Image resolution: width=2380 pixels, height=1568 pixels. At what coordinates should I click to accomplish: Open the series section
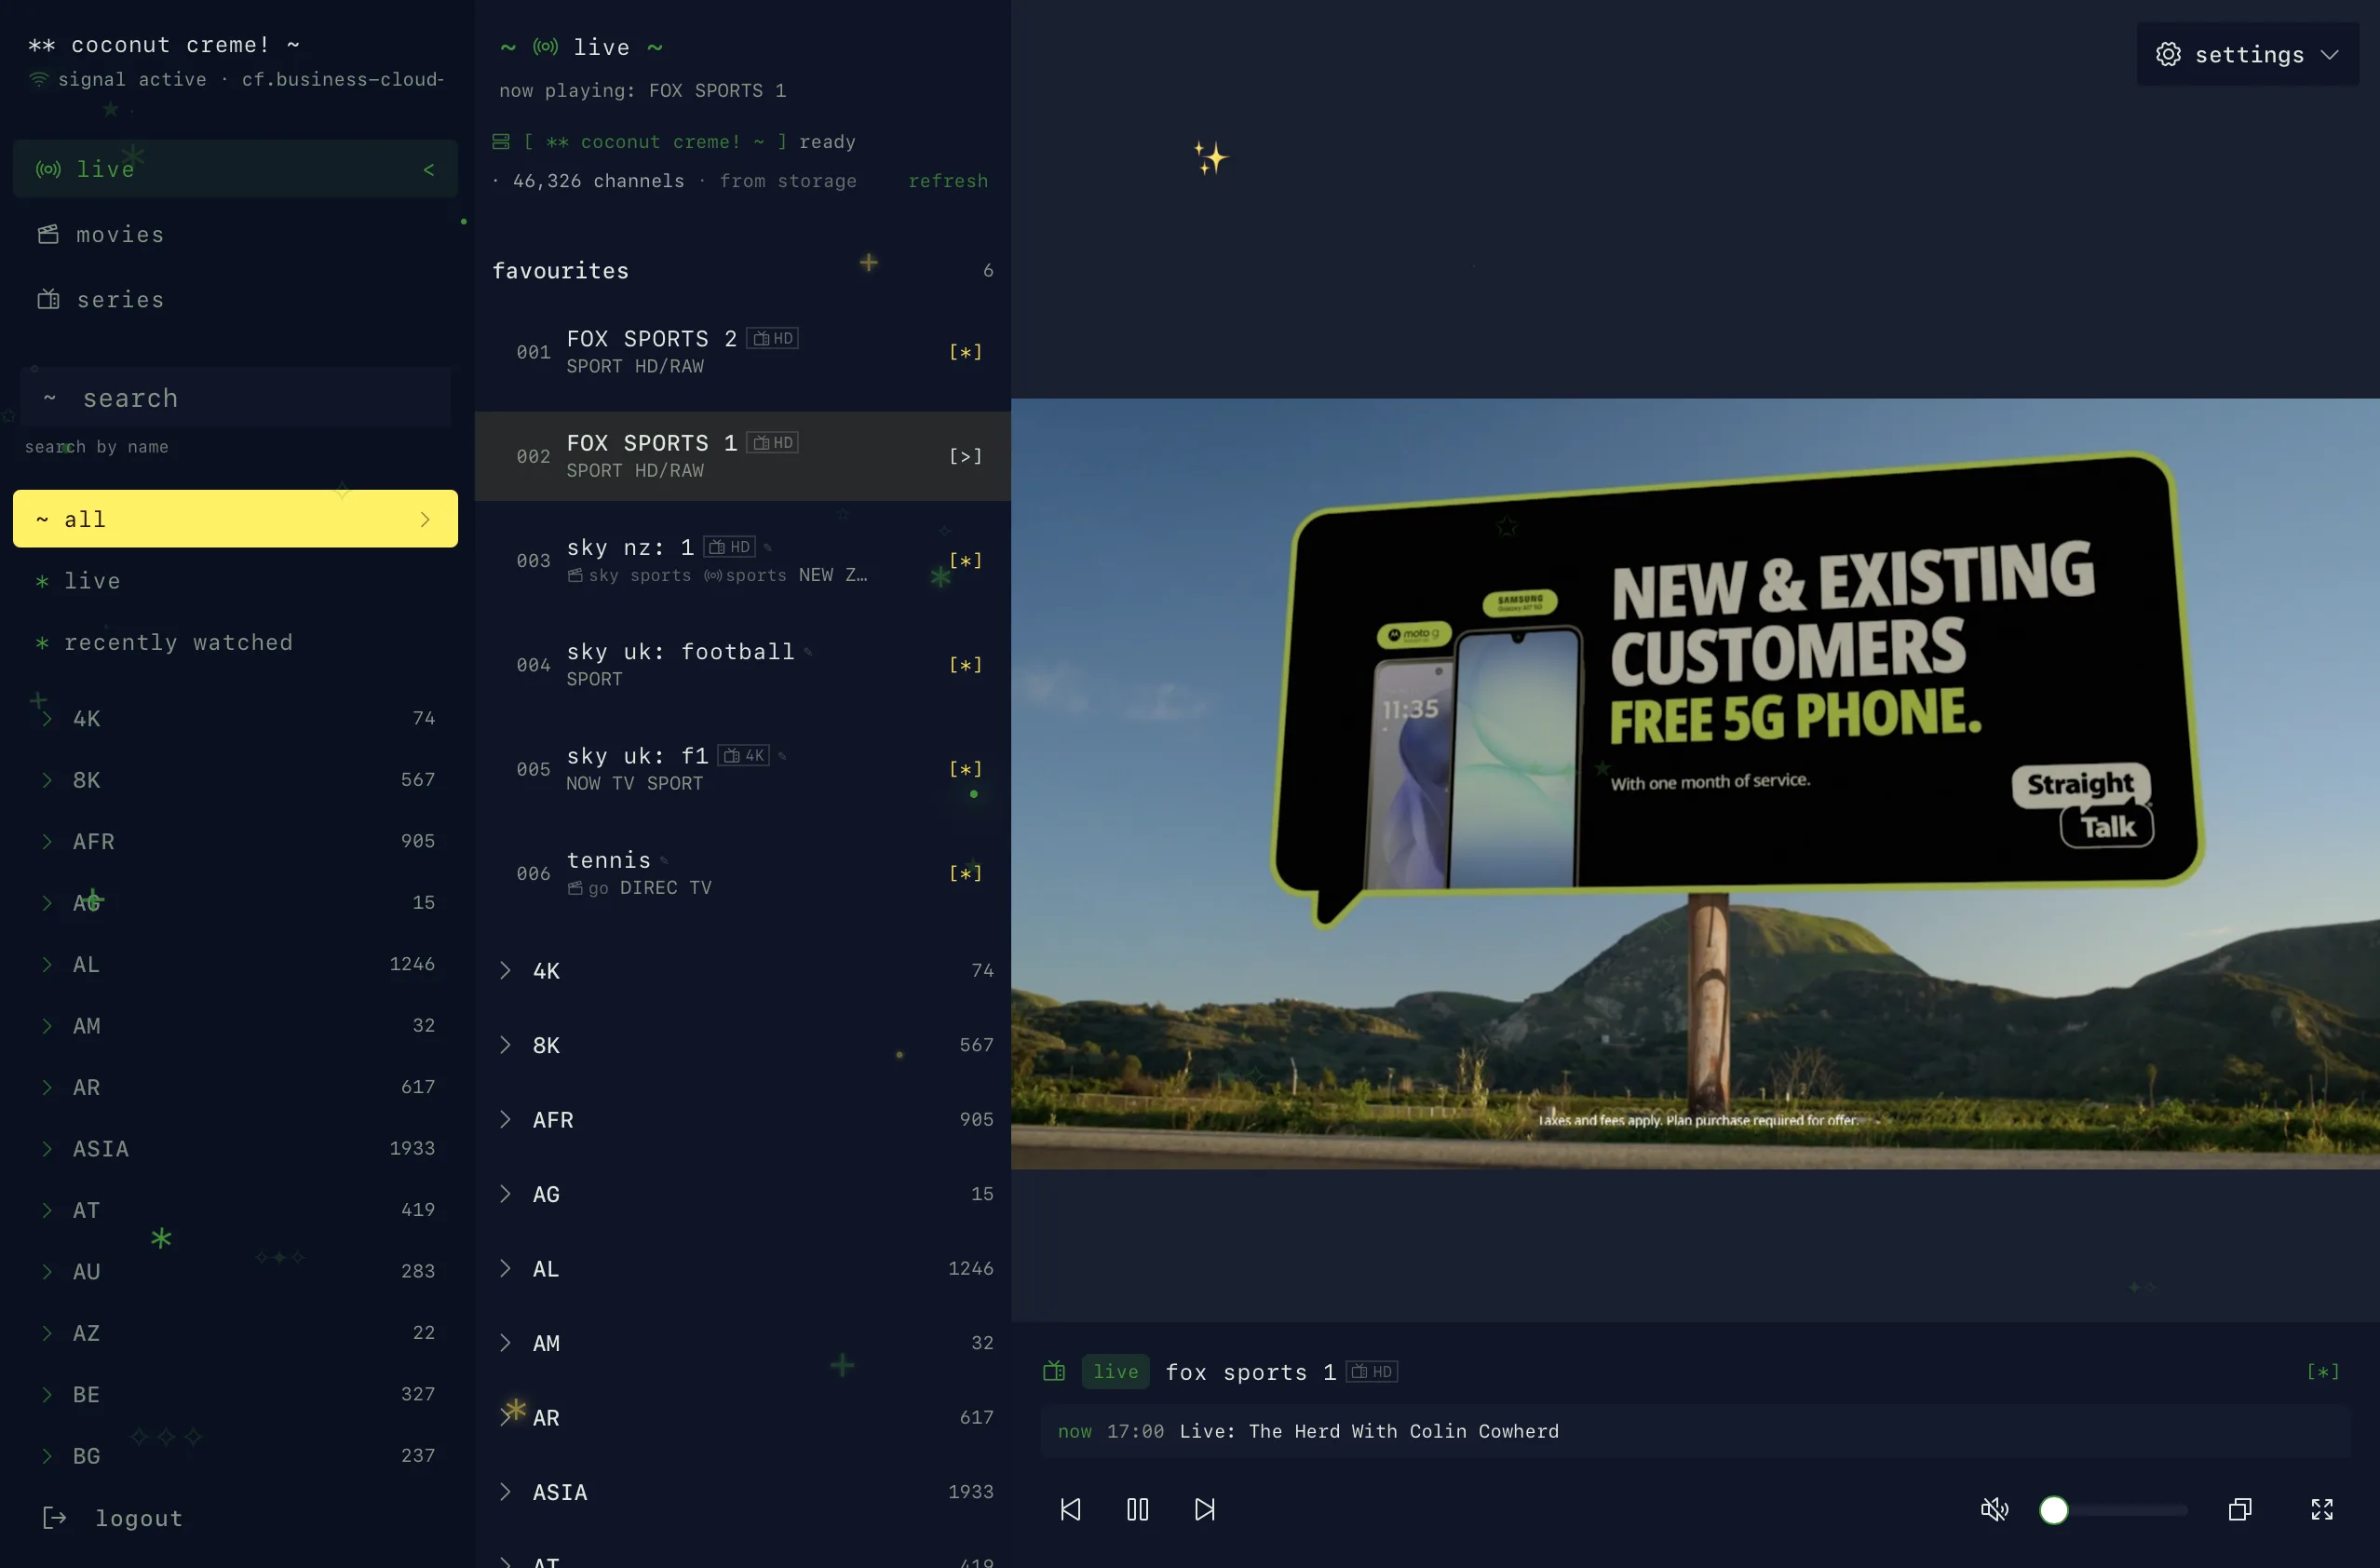point(235,299)
